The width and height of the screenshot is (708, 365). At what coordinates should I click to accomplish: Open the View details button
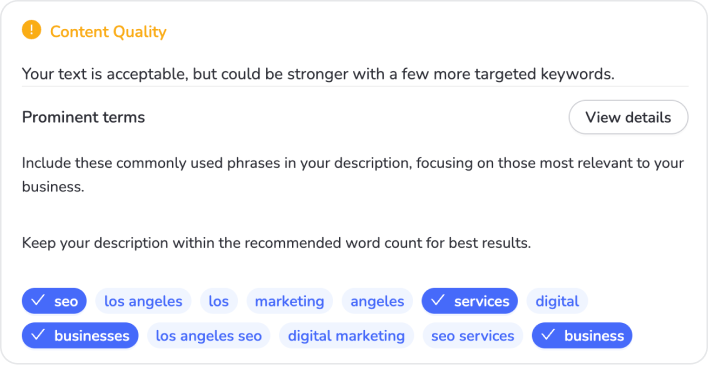pos(628,117)
